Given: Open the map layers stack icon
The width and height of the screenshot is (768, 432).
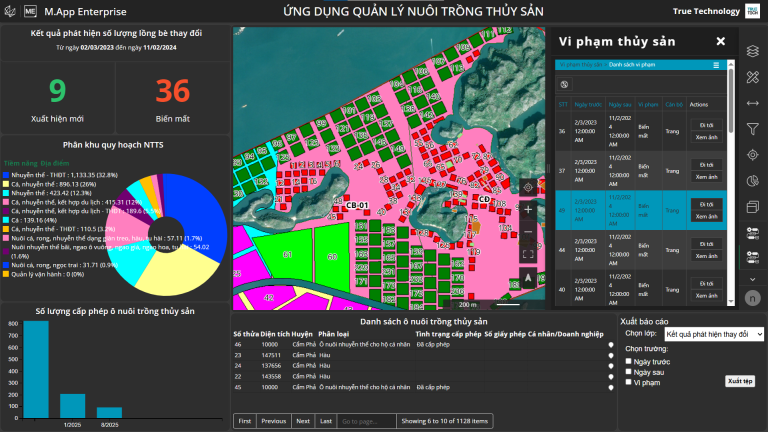Looking at the screenshot, I should pos(753,51).
